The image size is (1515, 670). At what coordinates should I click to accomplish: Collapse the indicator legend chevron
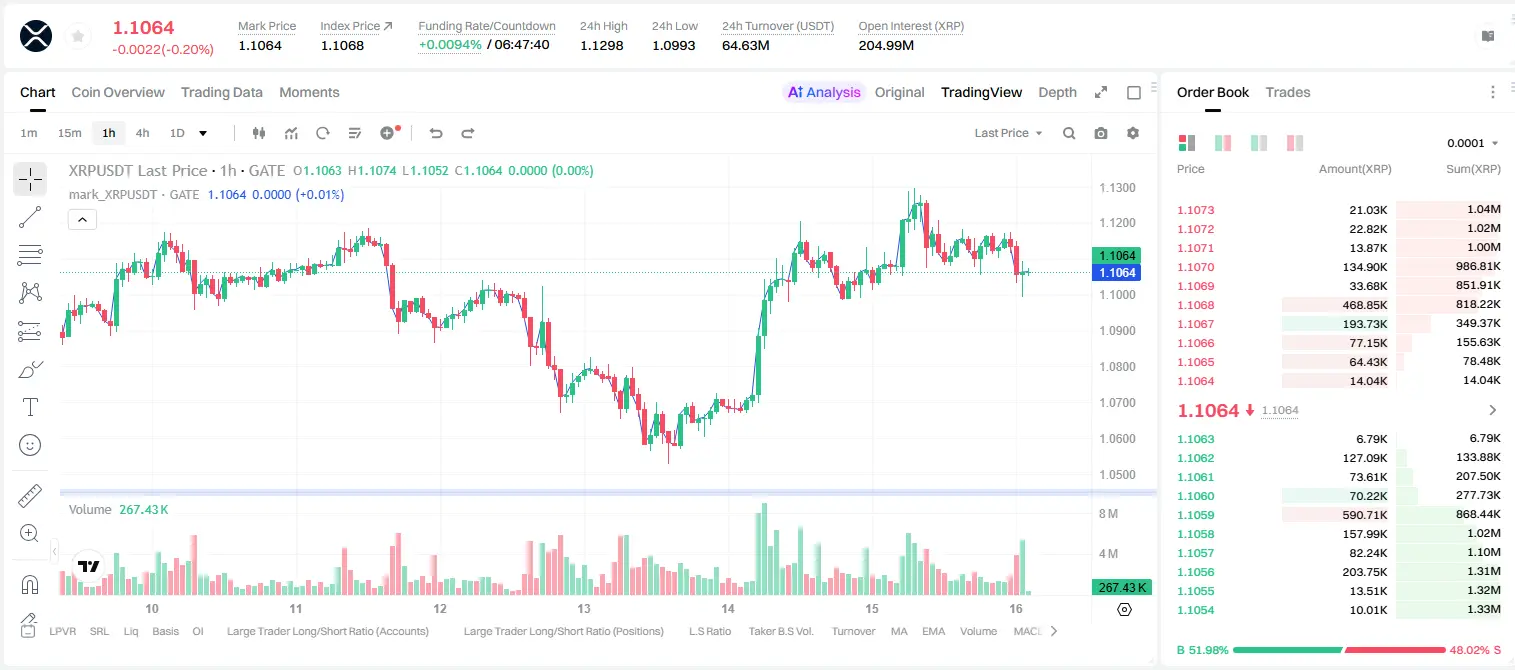82,219
